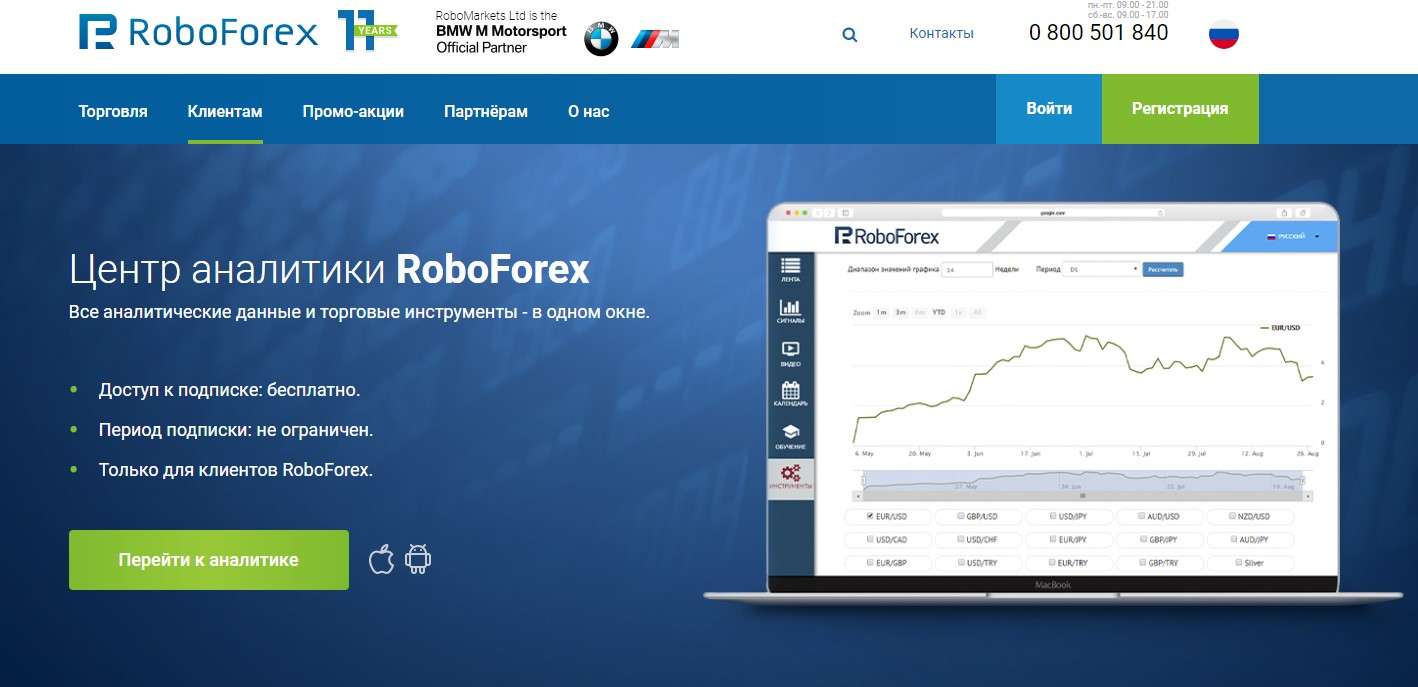
Task: Click the EUR/USD legend entry on the chart
Action: point(1279,327)
